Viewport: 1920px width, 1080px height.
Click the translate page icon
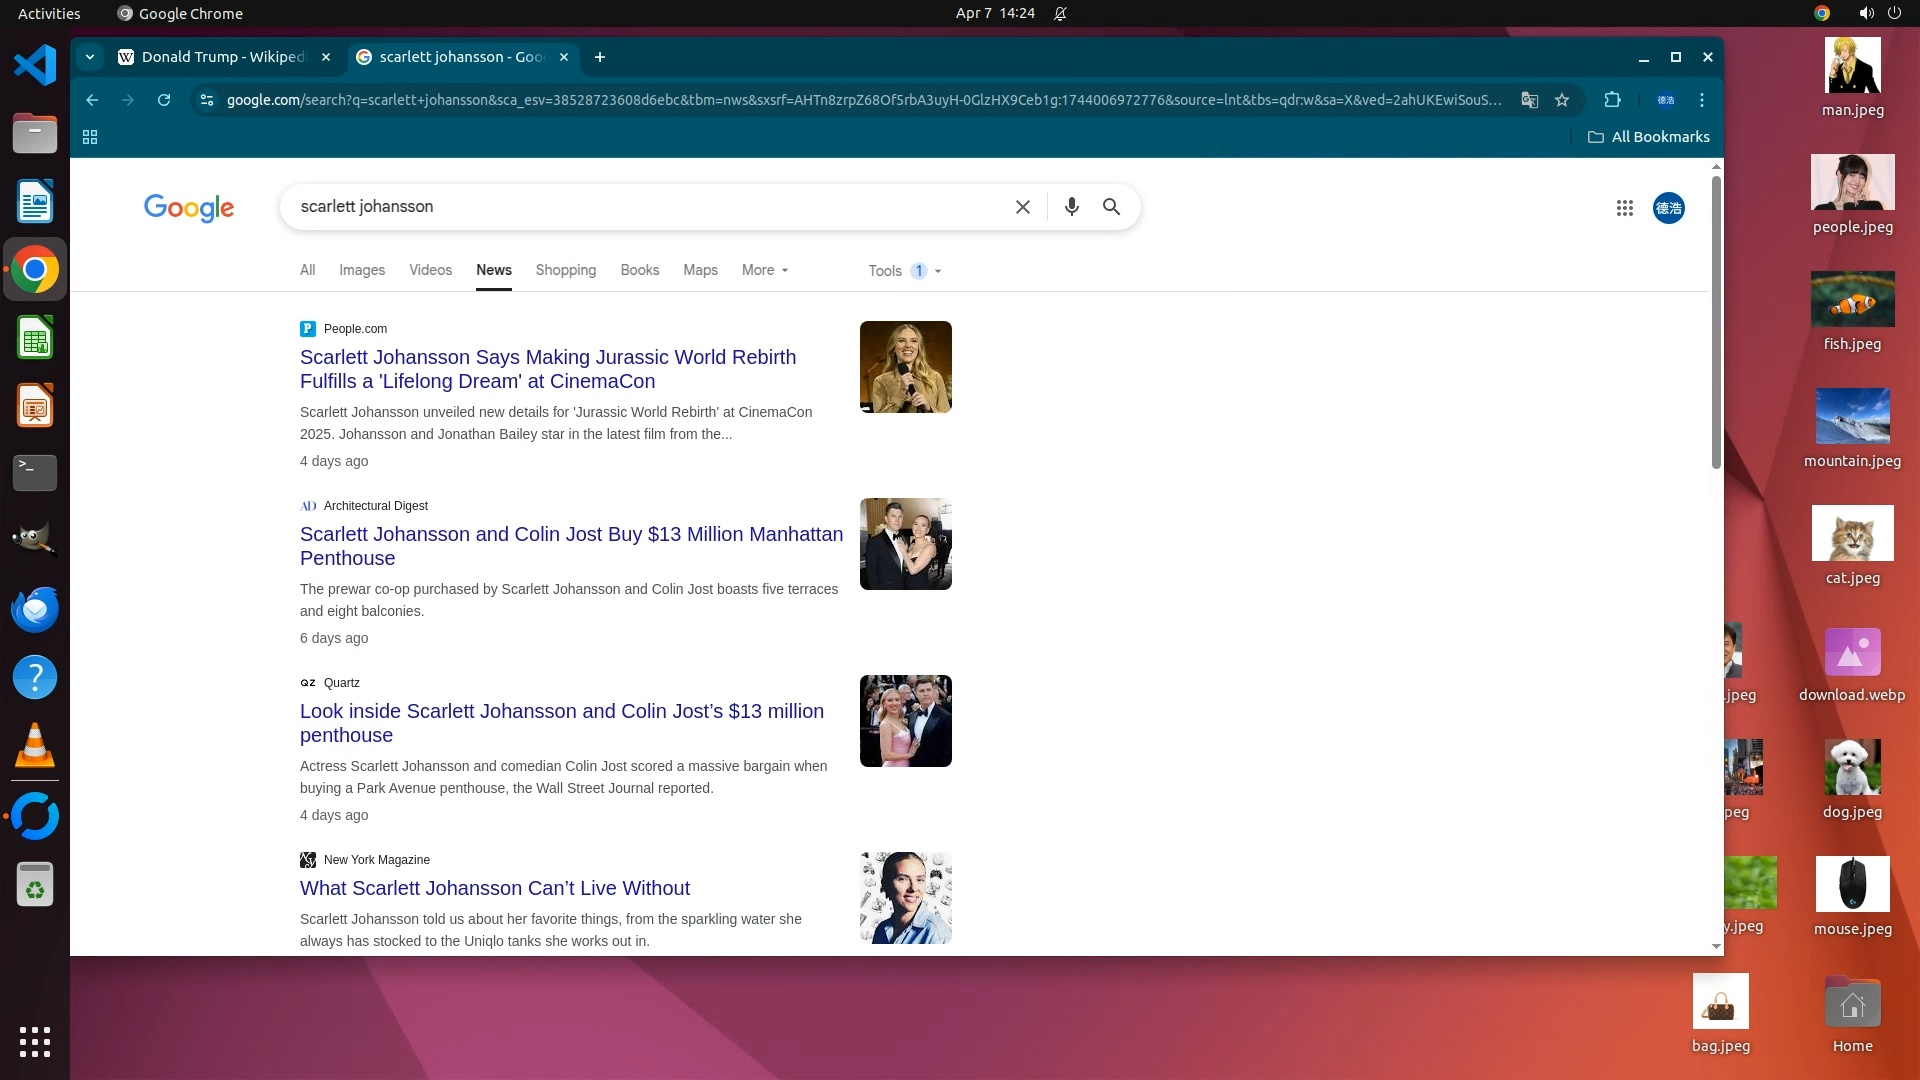click(1529, 100)
